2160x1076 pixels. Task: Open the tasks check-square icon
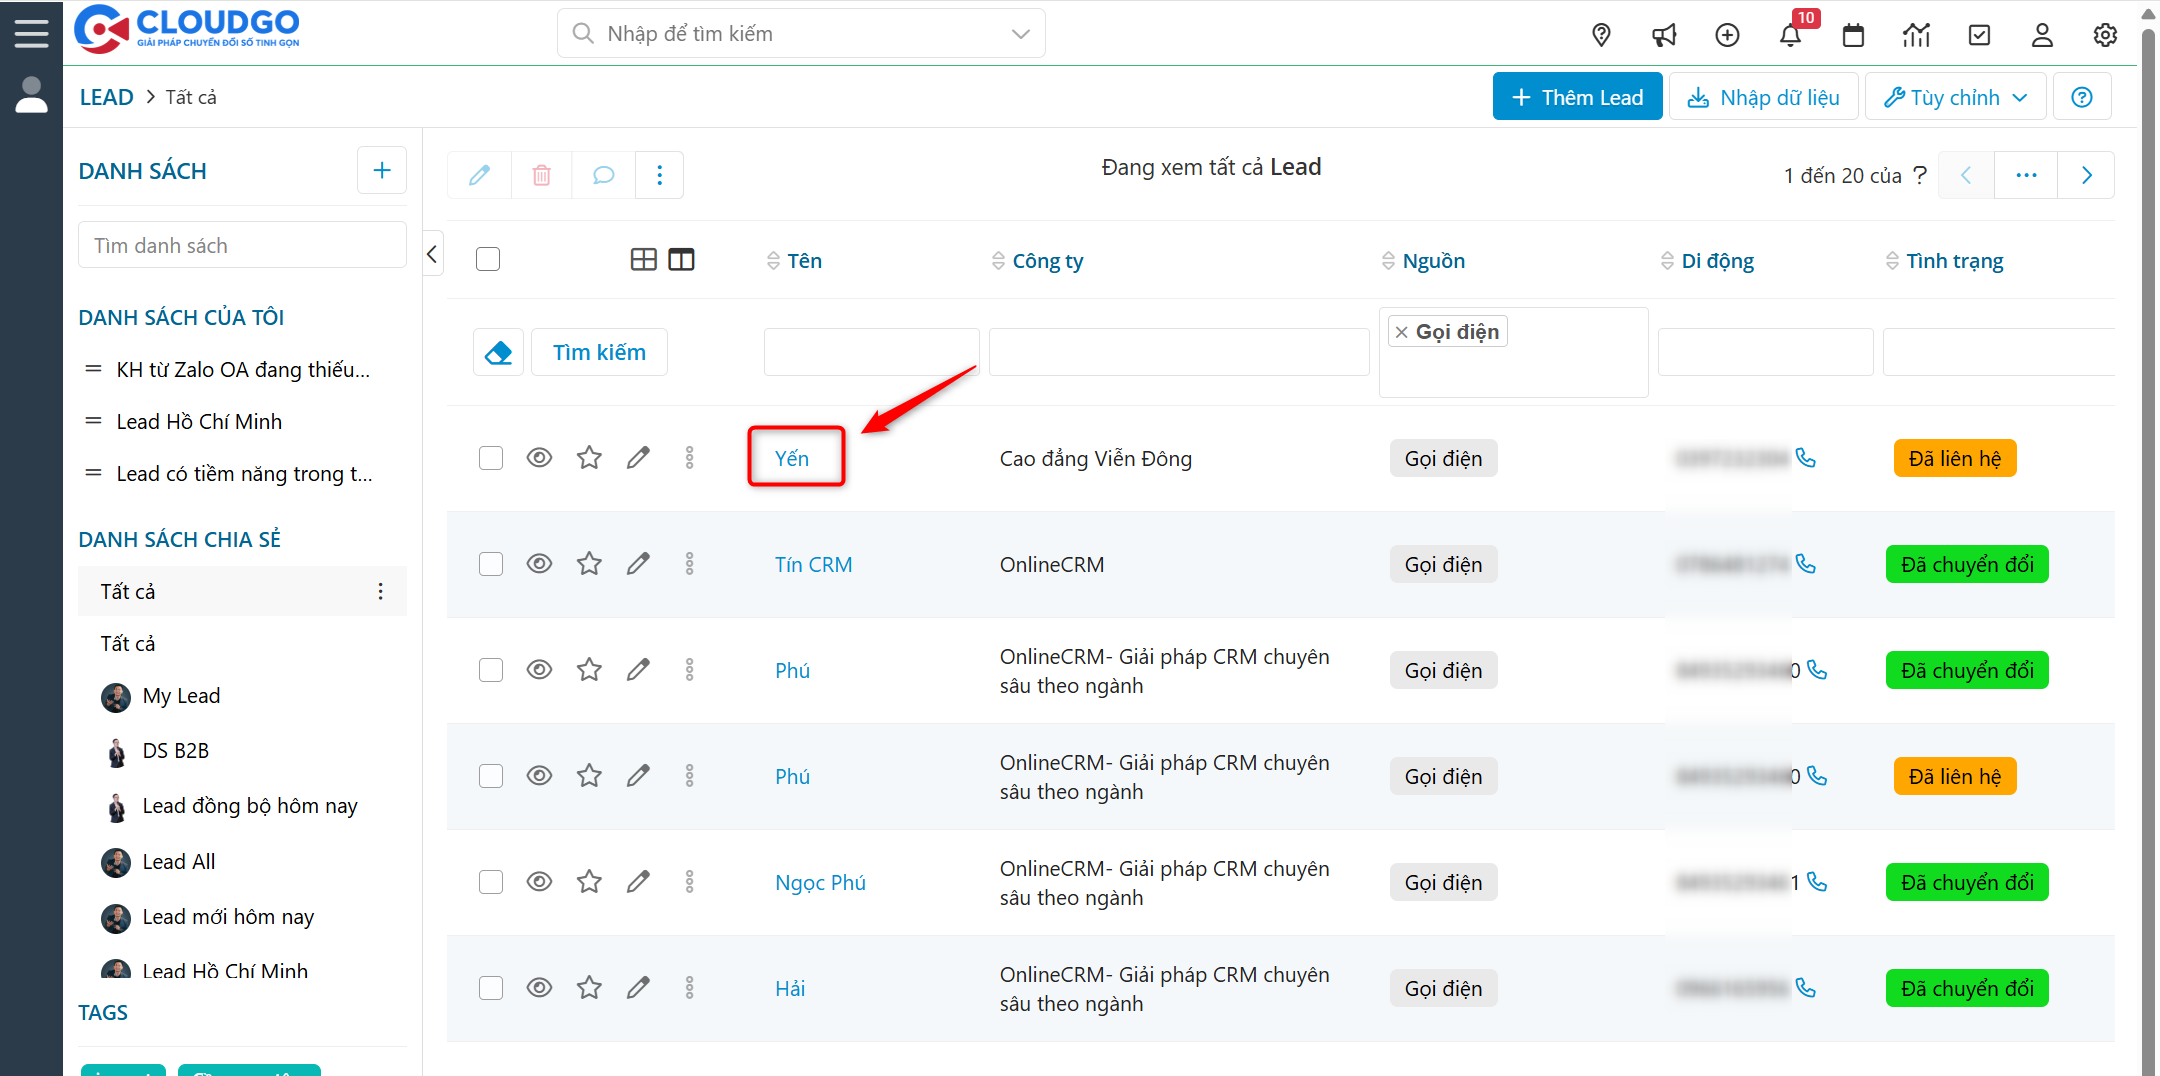[1979, 35]
